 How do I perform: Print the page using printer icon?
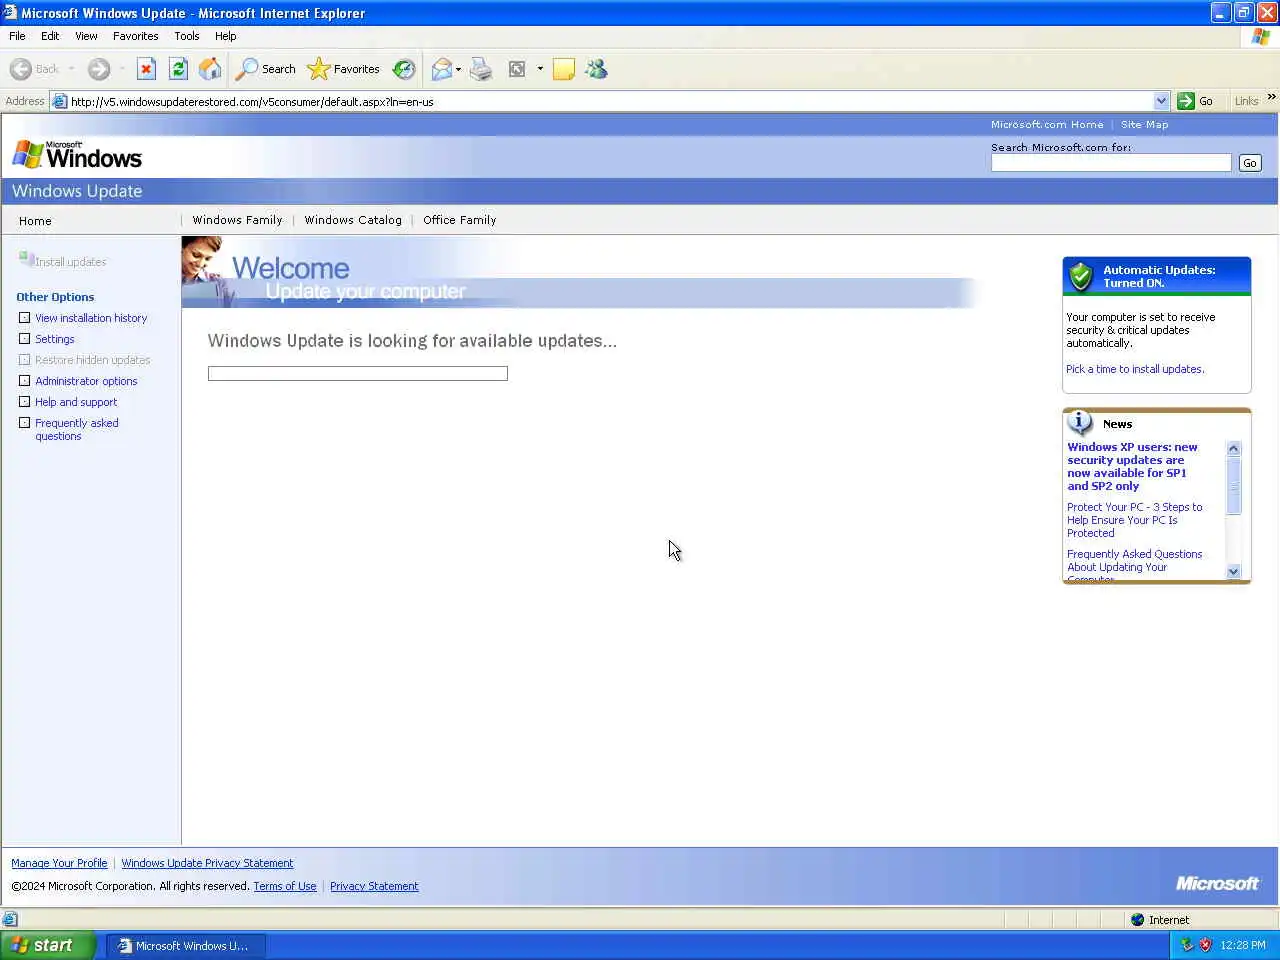tap(481, 69)
